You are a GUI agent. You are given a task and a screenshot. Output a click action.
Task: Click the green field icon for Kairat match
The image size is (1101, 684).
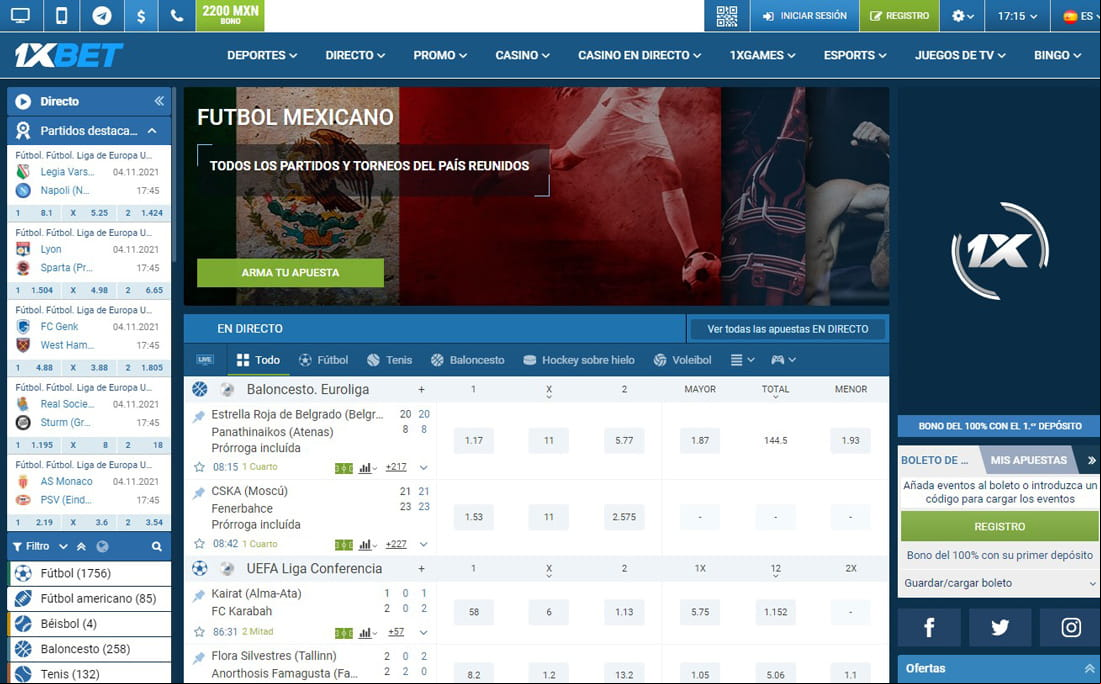point(344,633)
